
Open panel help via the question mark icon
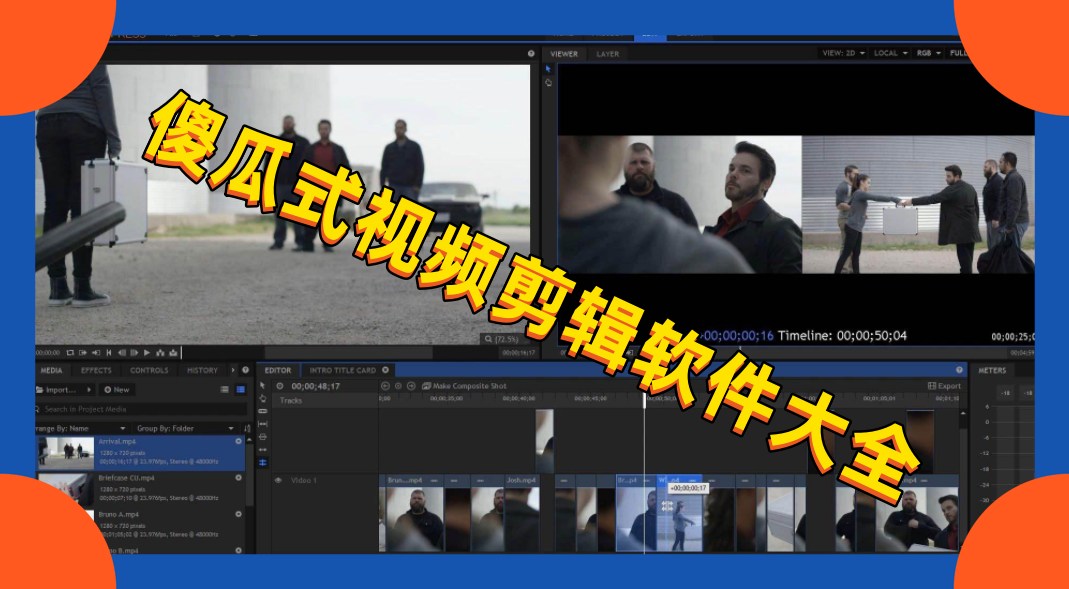246,370
